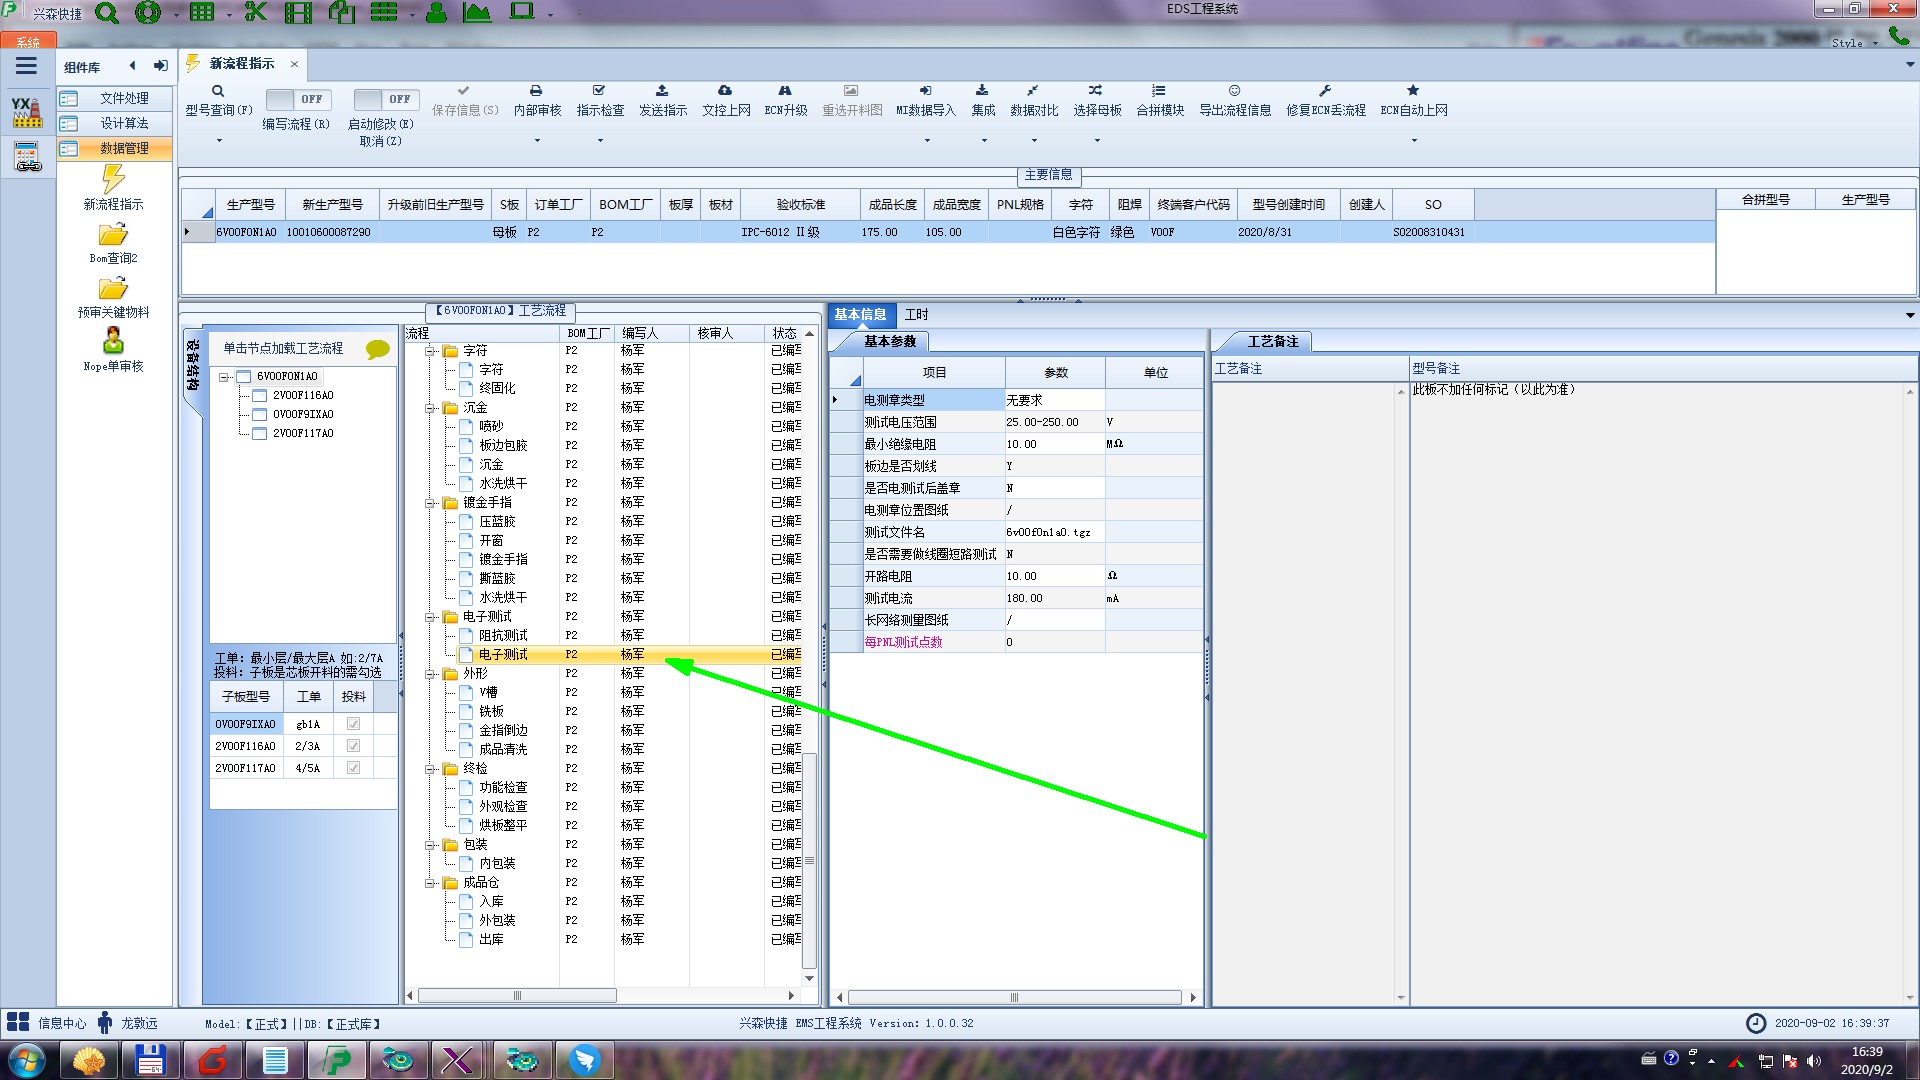Click 修复ECN丢流程 wrench icon

1324,91
